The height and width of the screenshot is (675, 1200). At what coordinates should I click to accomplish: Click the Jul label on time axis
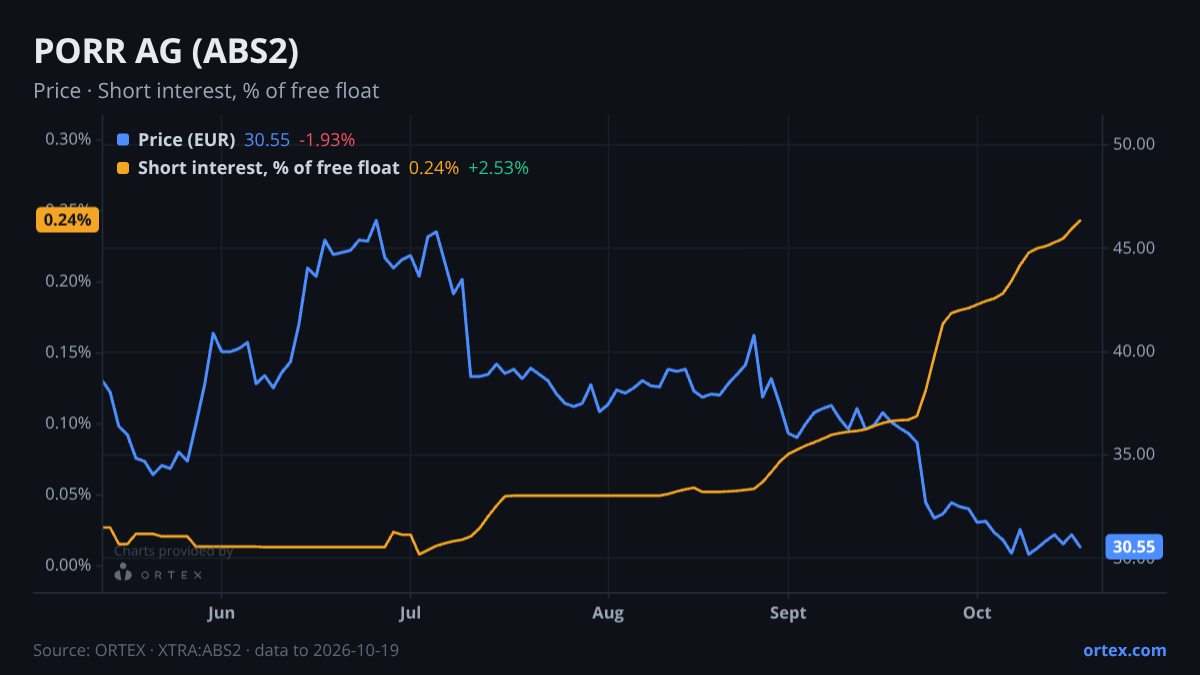tap(410, 612)
